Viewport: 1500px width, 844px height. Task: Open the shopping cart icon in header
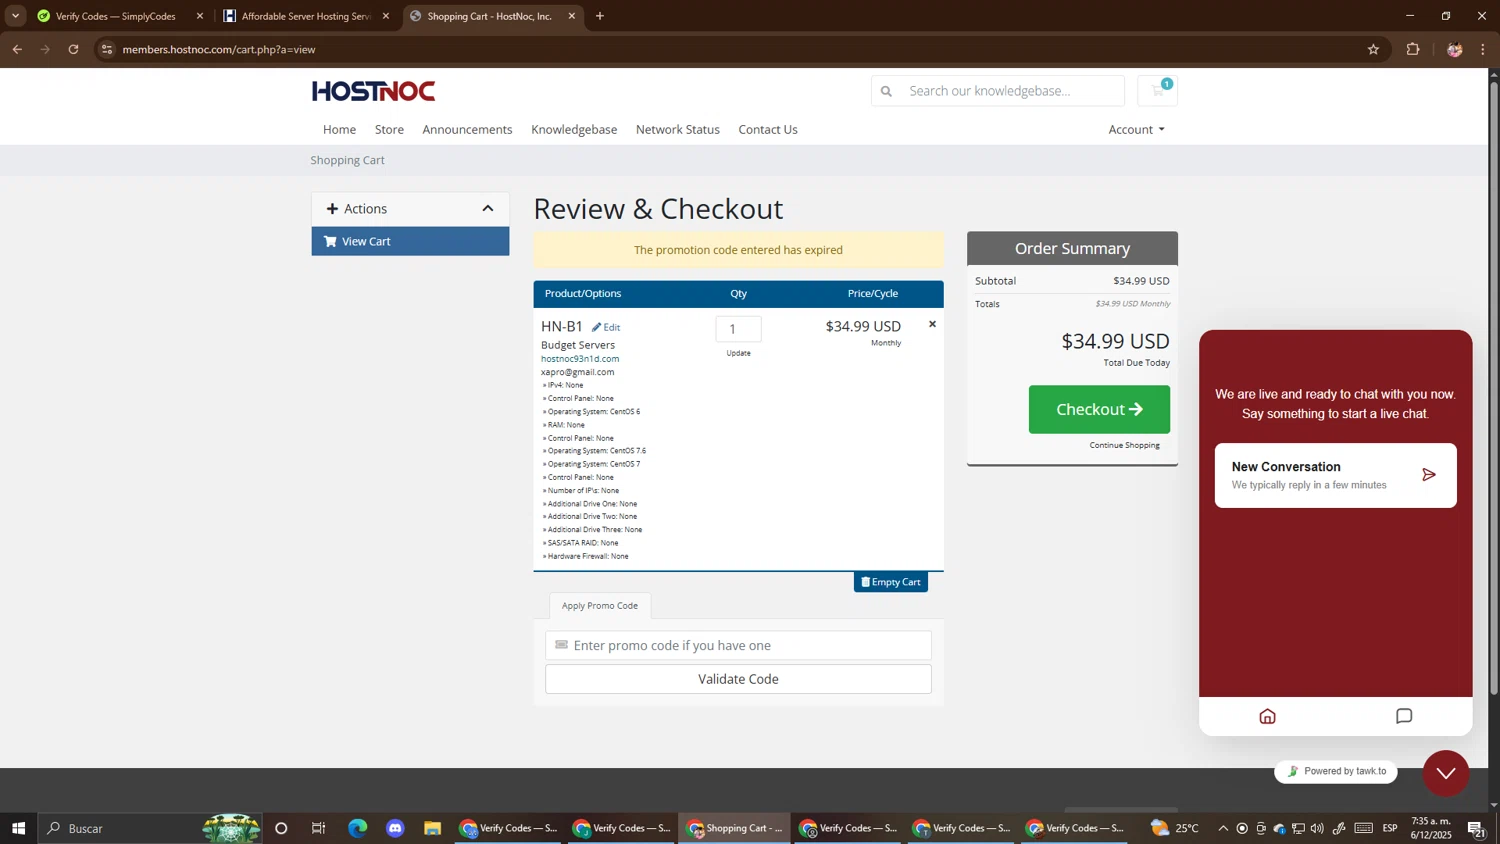click(x=1158, y=90)
